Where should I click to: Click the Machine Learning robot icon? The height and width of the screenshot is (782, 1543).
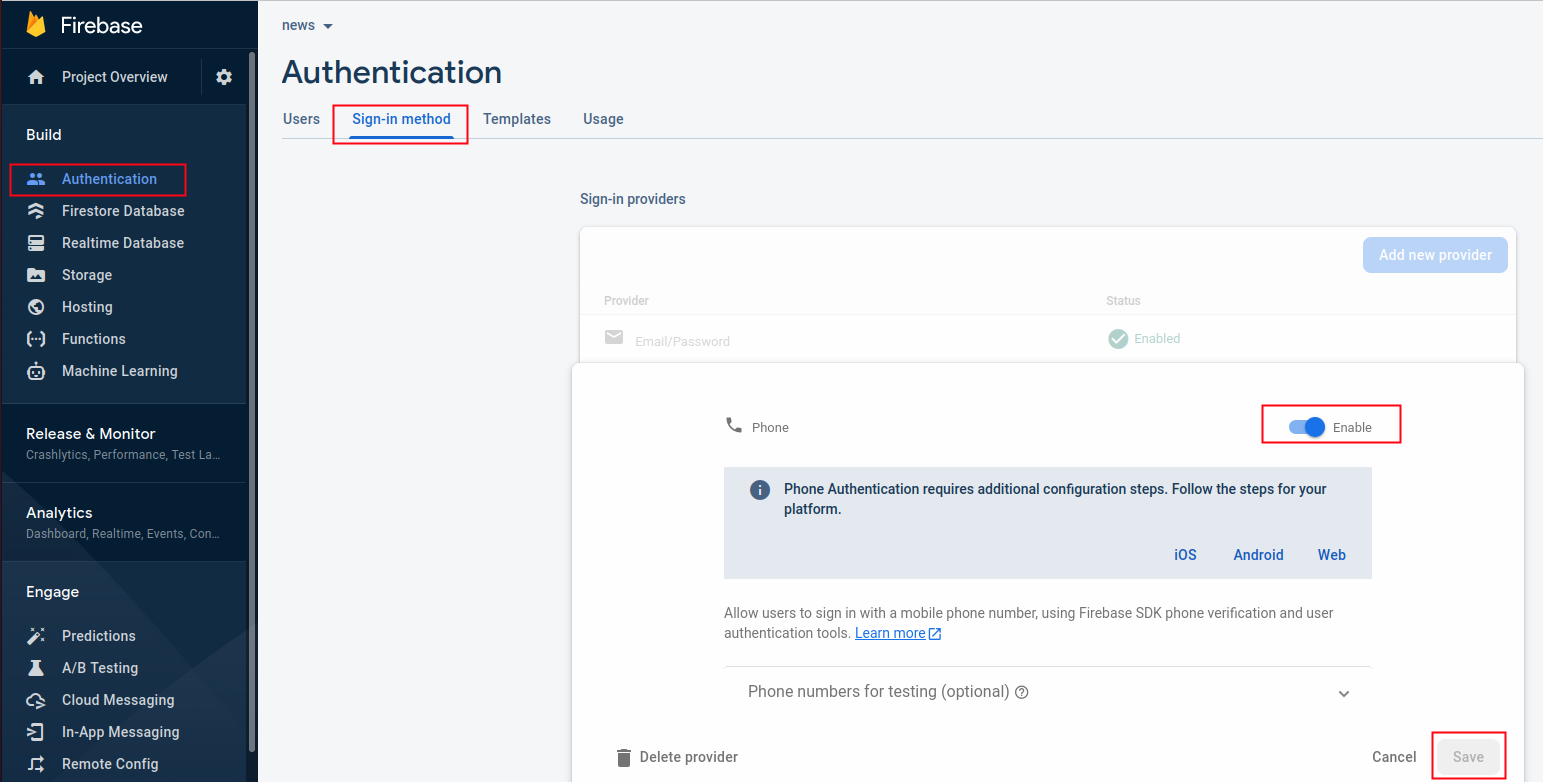pos(36,371)
